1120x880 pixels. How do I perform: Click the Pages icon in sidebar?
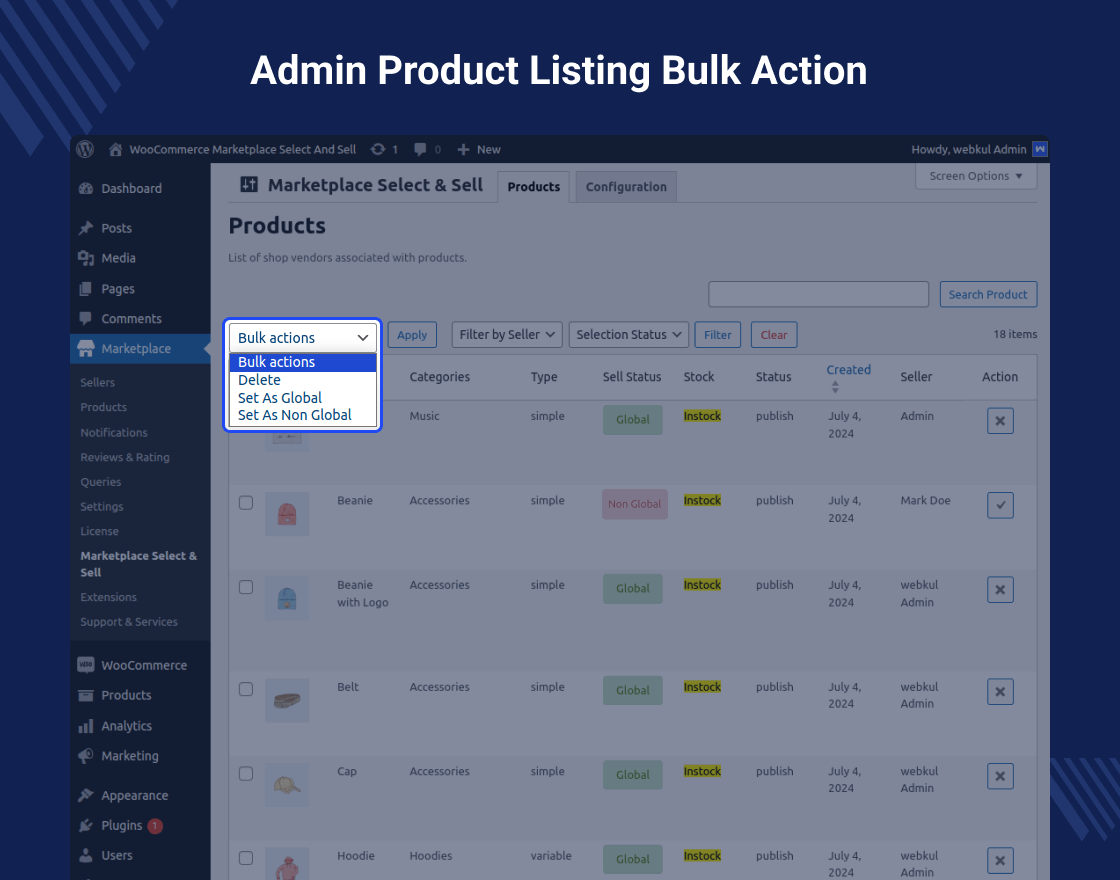click(x=86, y=289)
